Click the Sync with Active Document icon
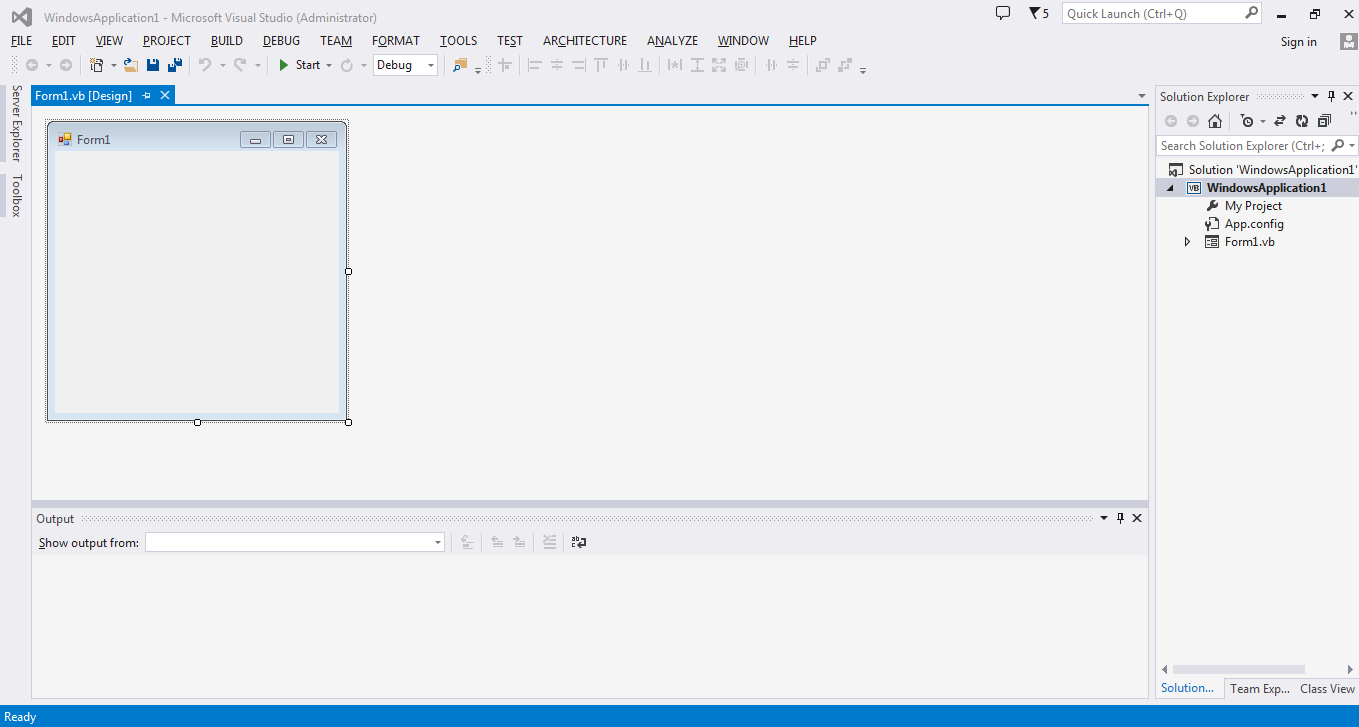 [x=1280, y=121]
